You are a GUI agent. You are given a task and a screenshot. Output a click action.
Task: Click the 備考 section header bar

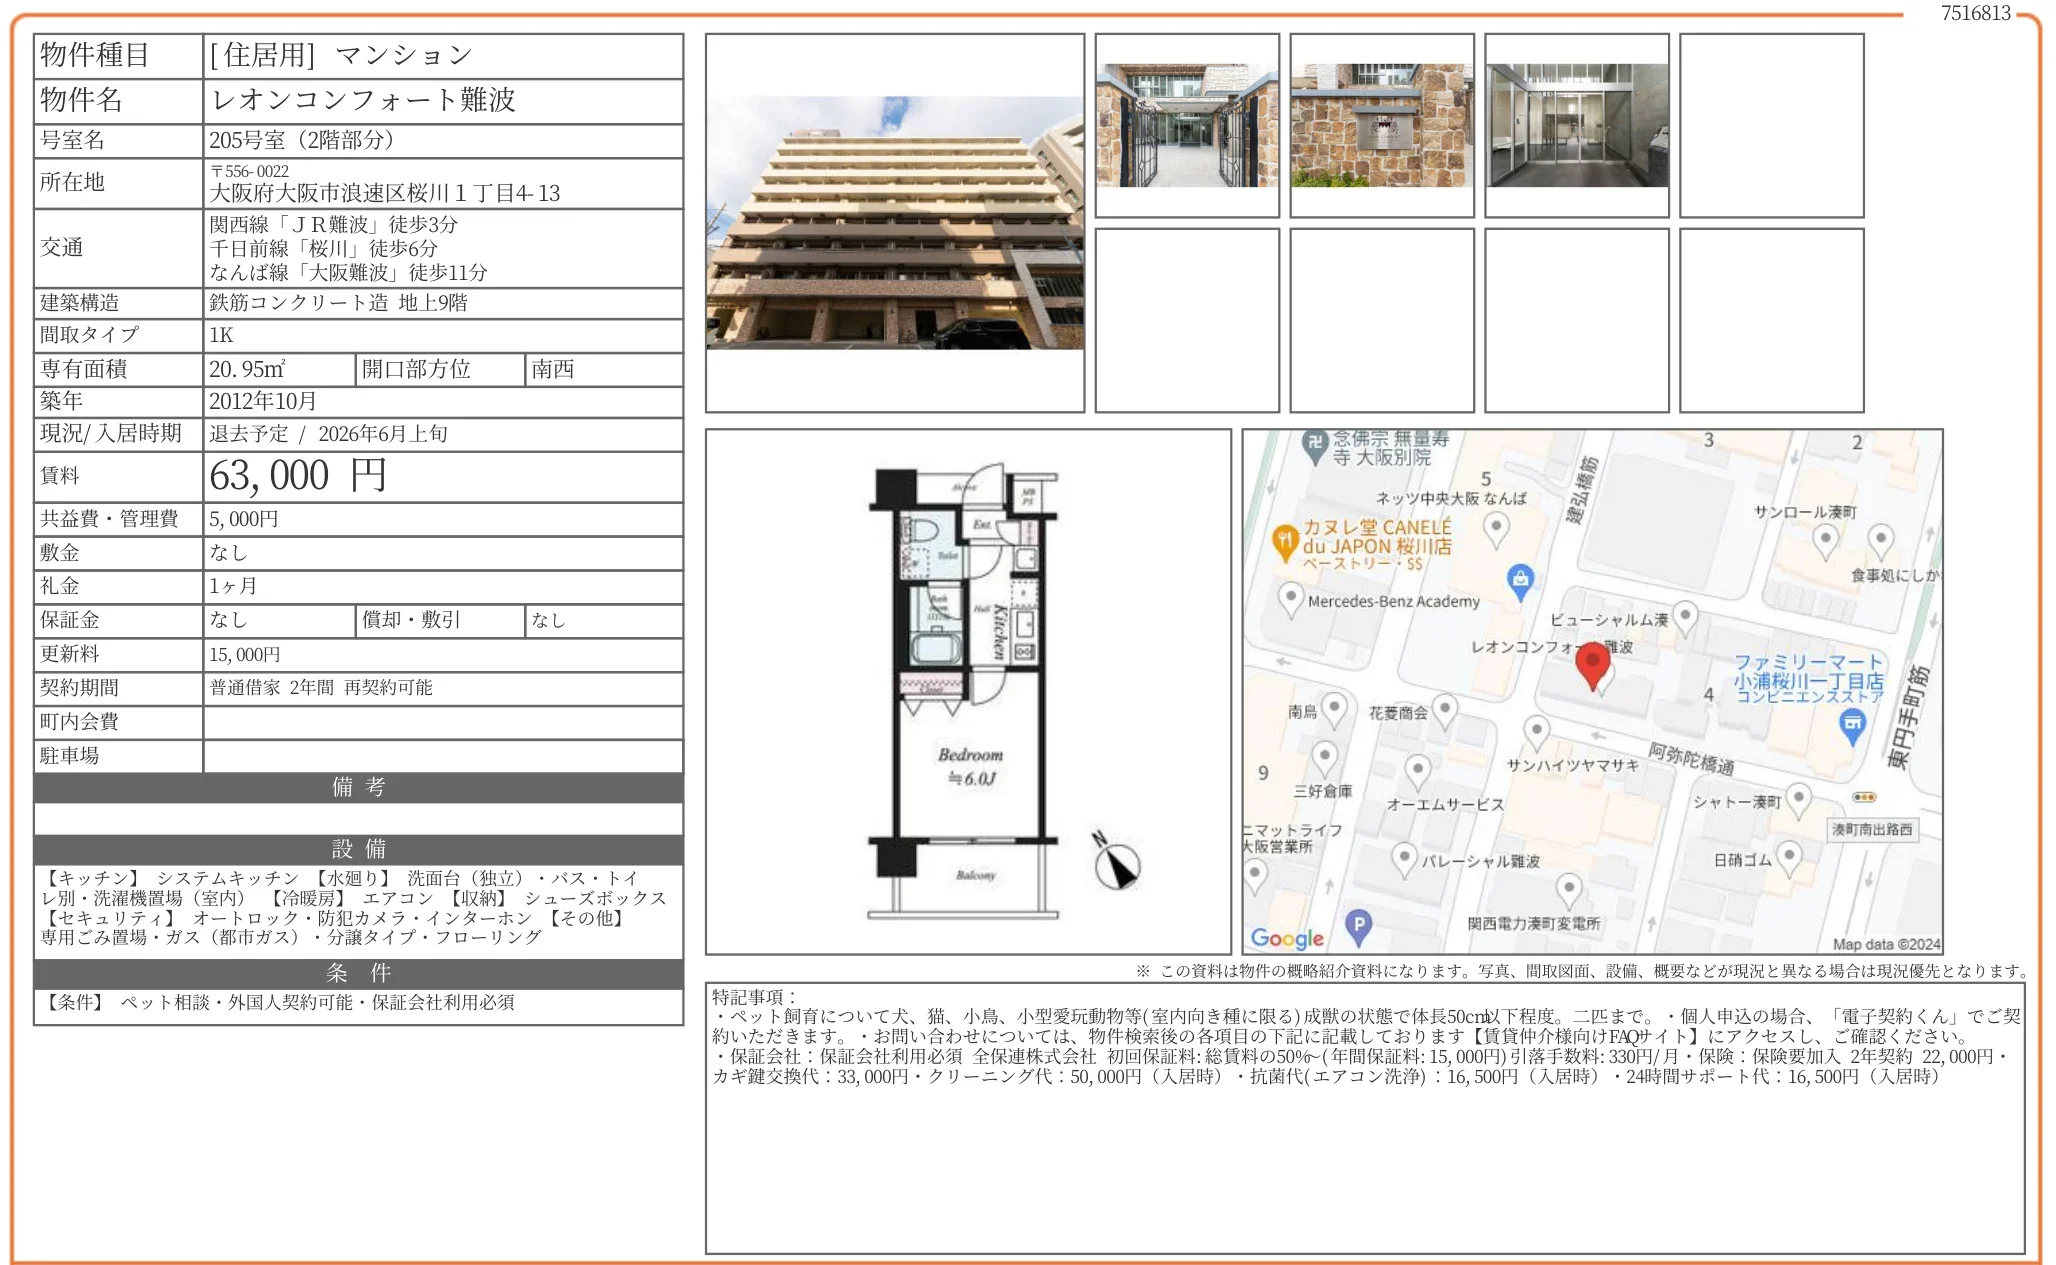(x=358, y=787)
